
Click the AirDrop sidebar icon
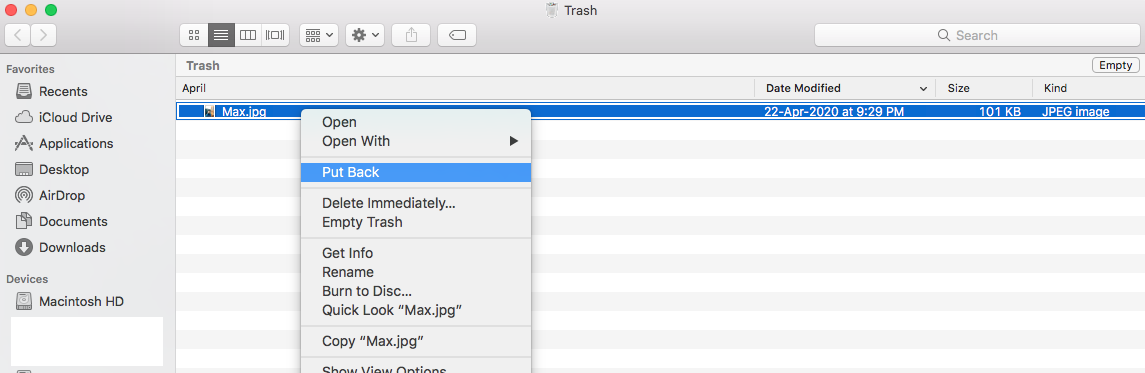tap(24, 196)
